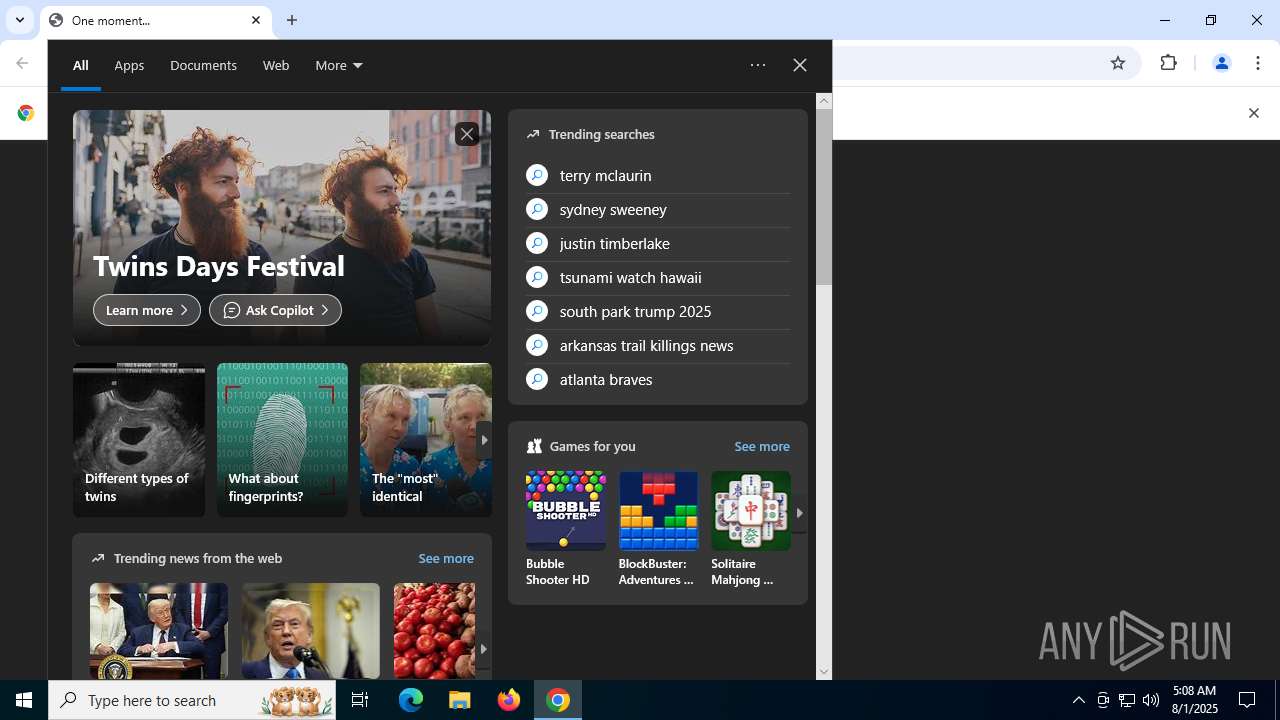Close the Chrome infobar notification

tap(1253, 113)
